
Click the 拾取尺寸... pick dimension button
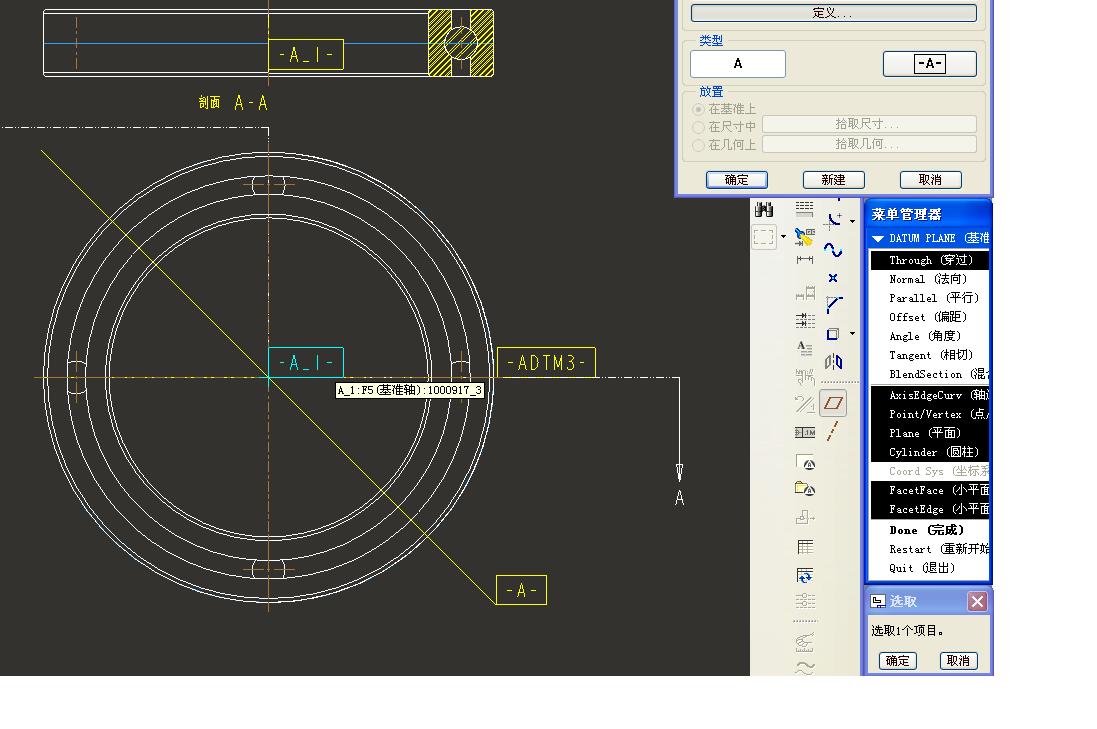tap(869, 124)
